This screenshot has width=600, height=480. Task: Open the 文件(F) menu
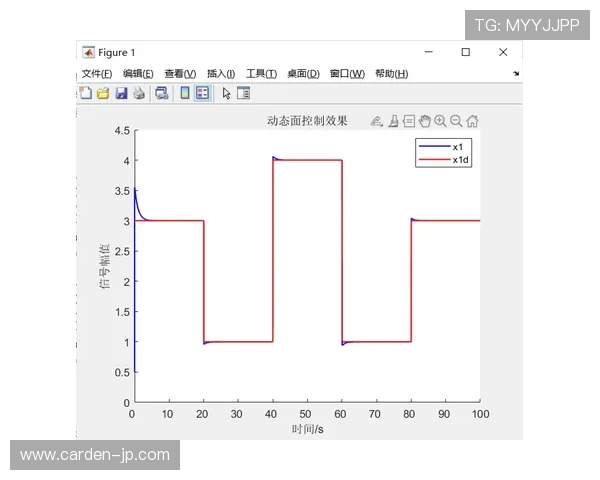[97, 73]
